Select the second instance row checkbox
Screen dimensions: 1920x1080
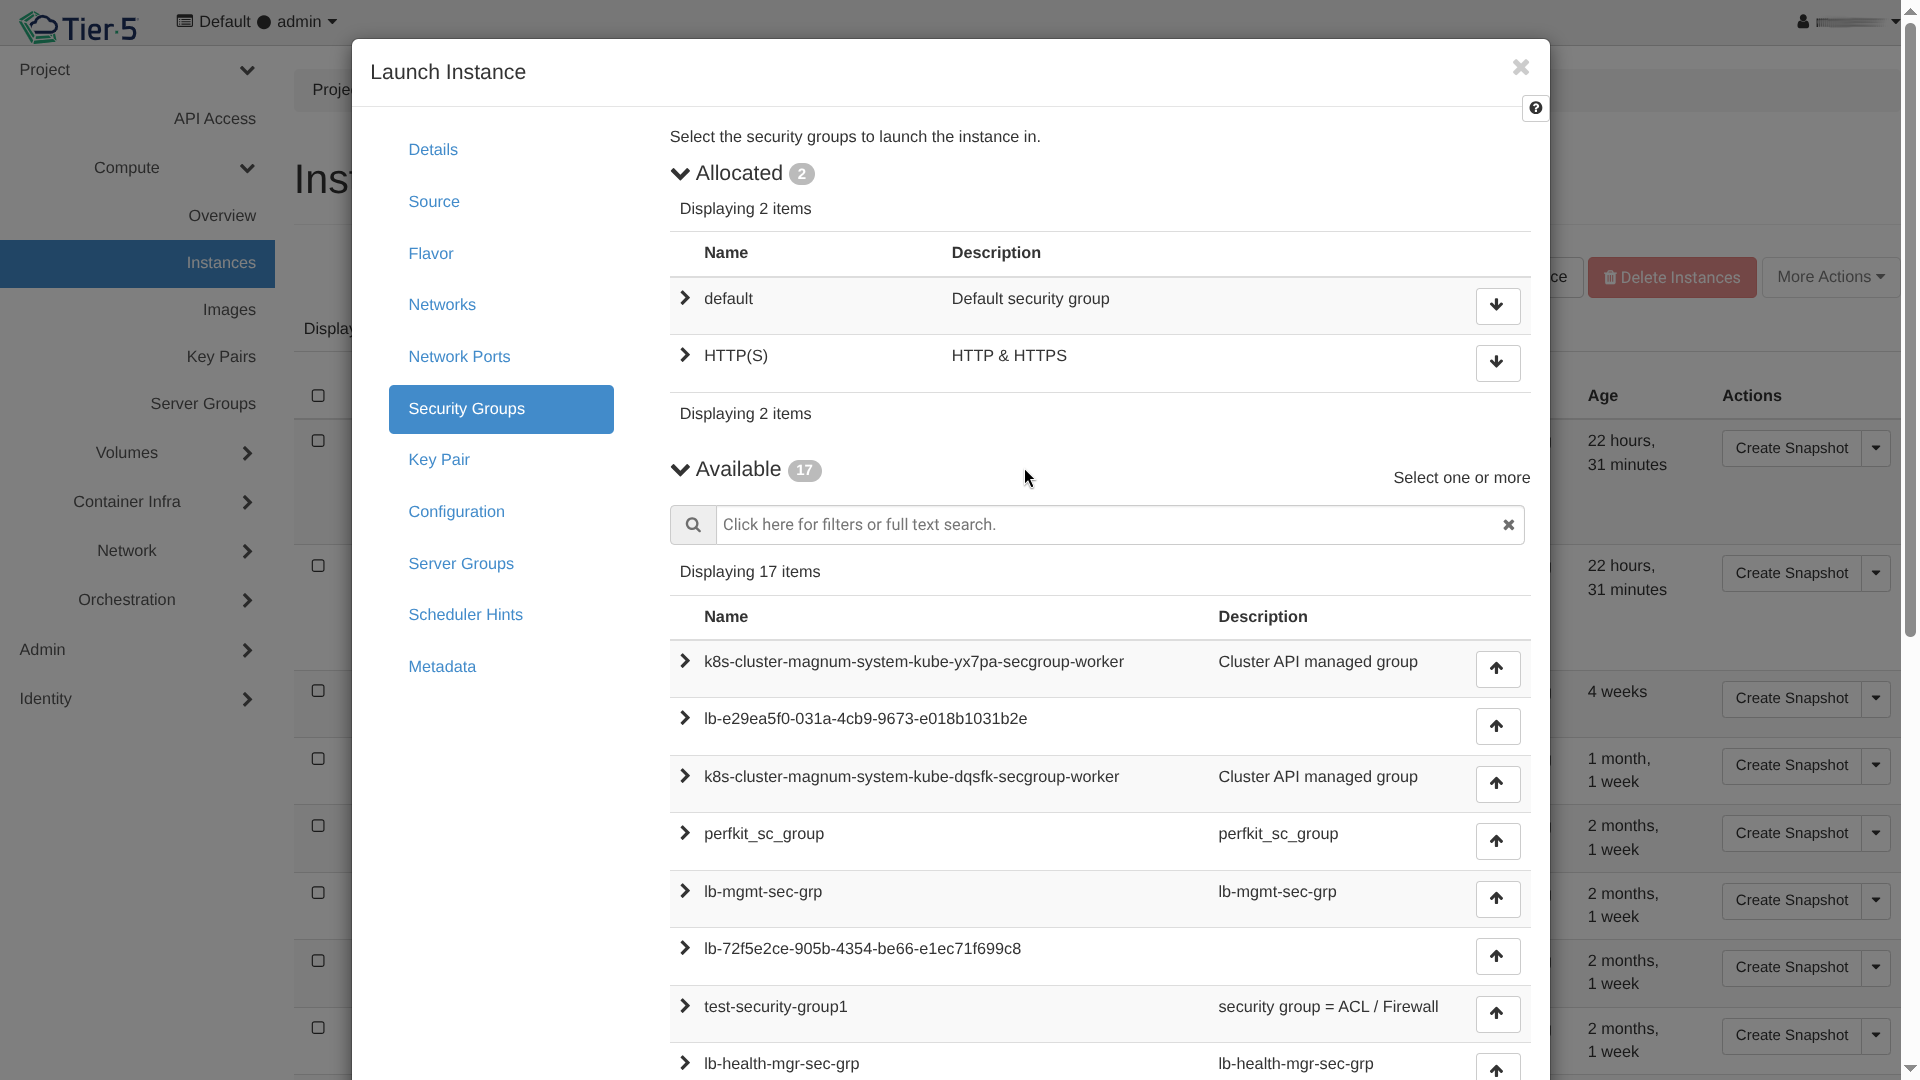pyautogui.click(x=318, y=566)
